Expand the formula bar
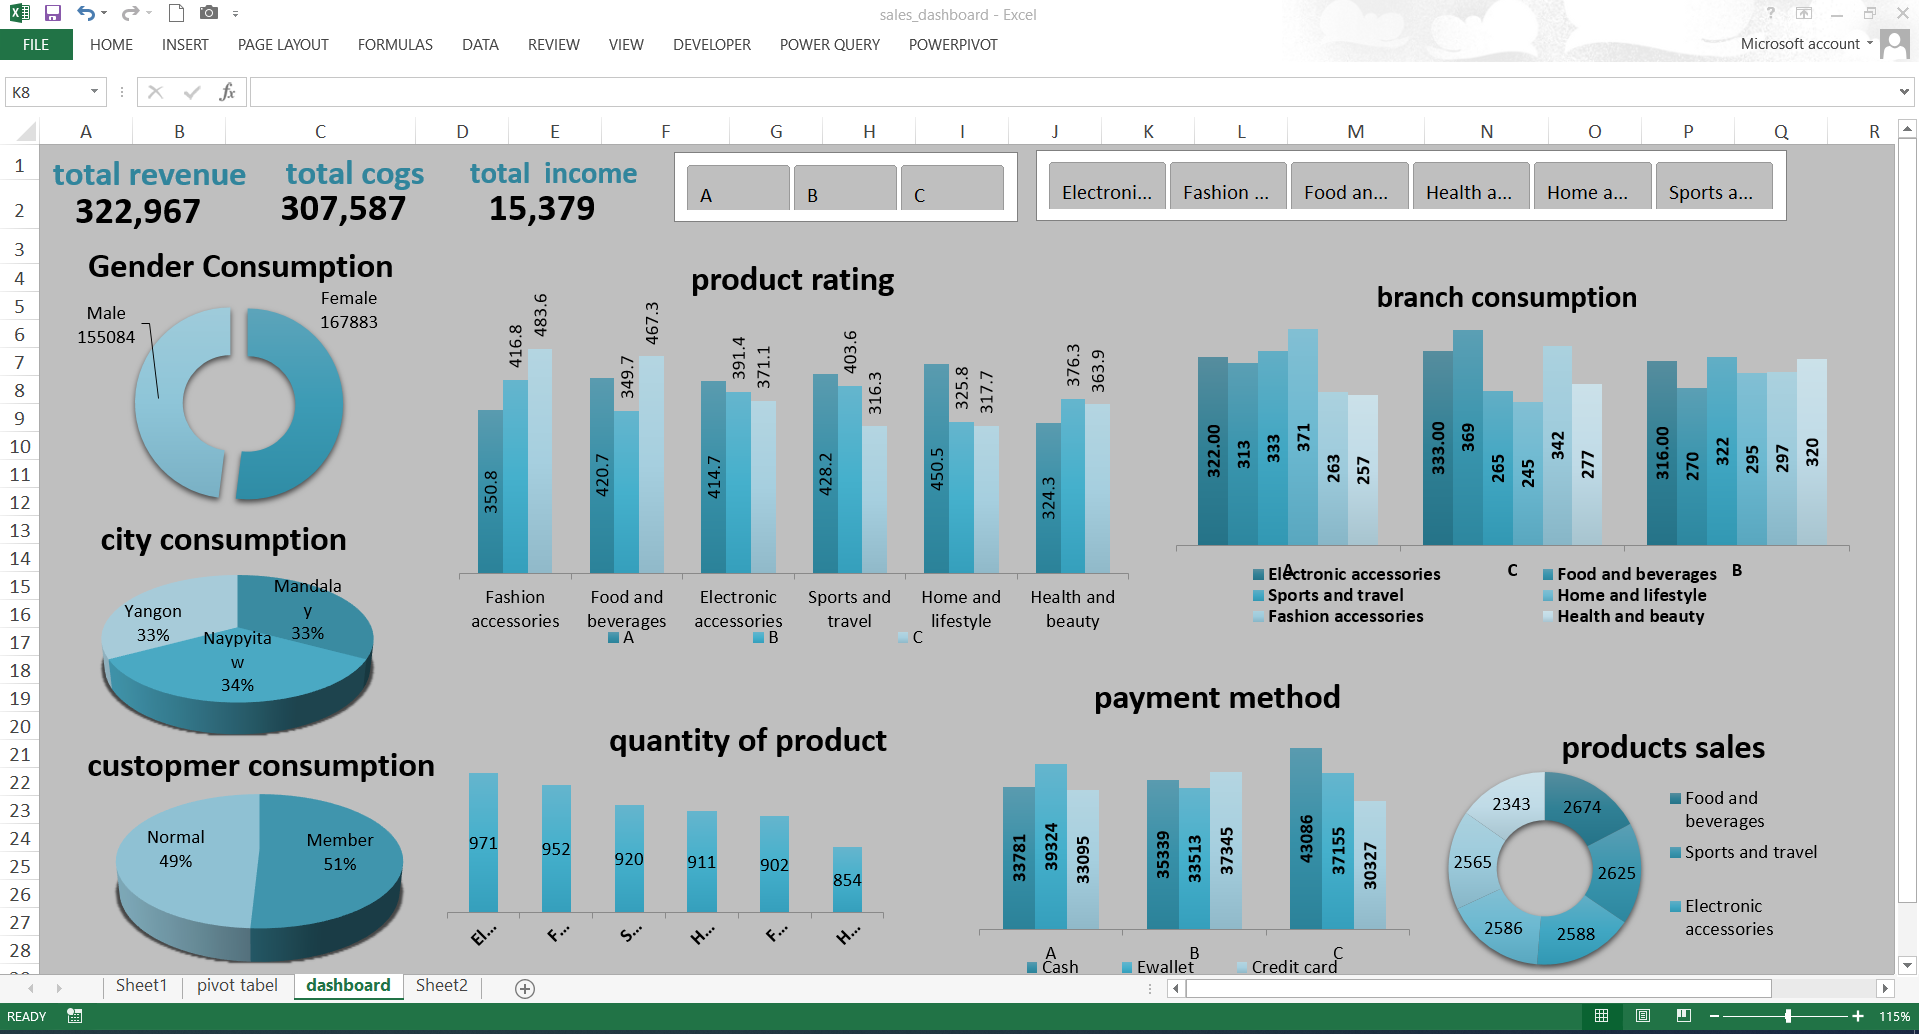Viewport: 1919px width, 1034px height. [1903, 92]
